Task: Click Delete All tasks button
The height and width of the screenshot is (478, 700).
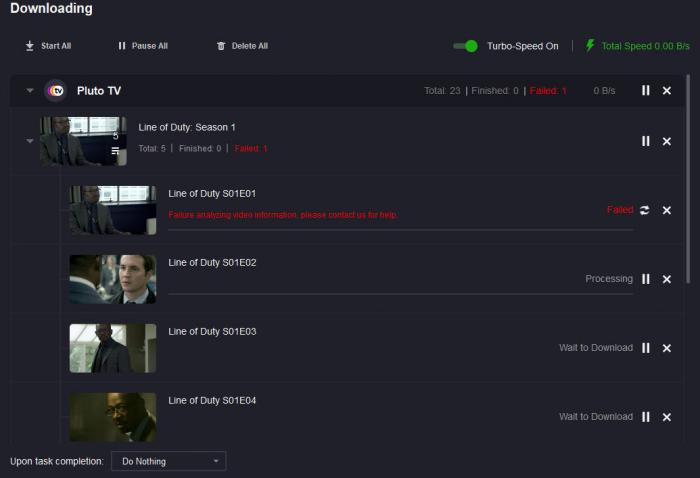Action: [242, 46]
